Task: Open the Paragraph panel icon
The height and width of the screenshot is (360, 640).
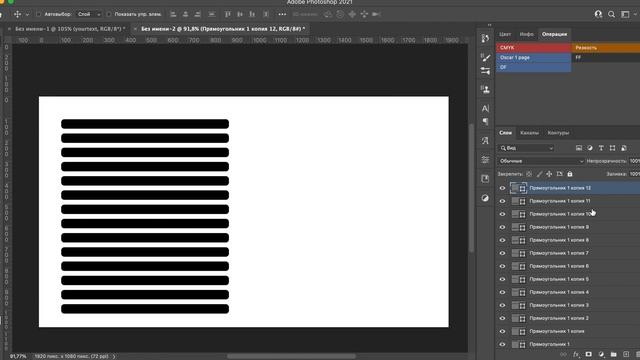Action: (485, 122)
